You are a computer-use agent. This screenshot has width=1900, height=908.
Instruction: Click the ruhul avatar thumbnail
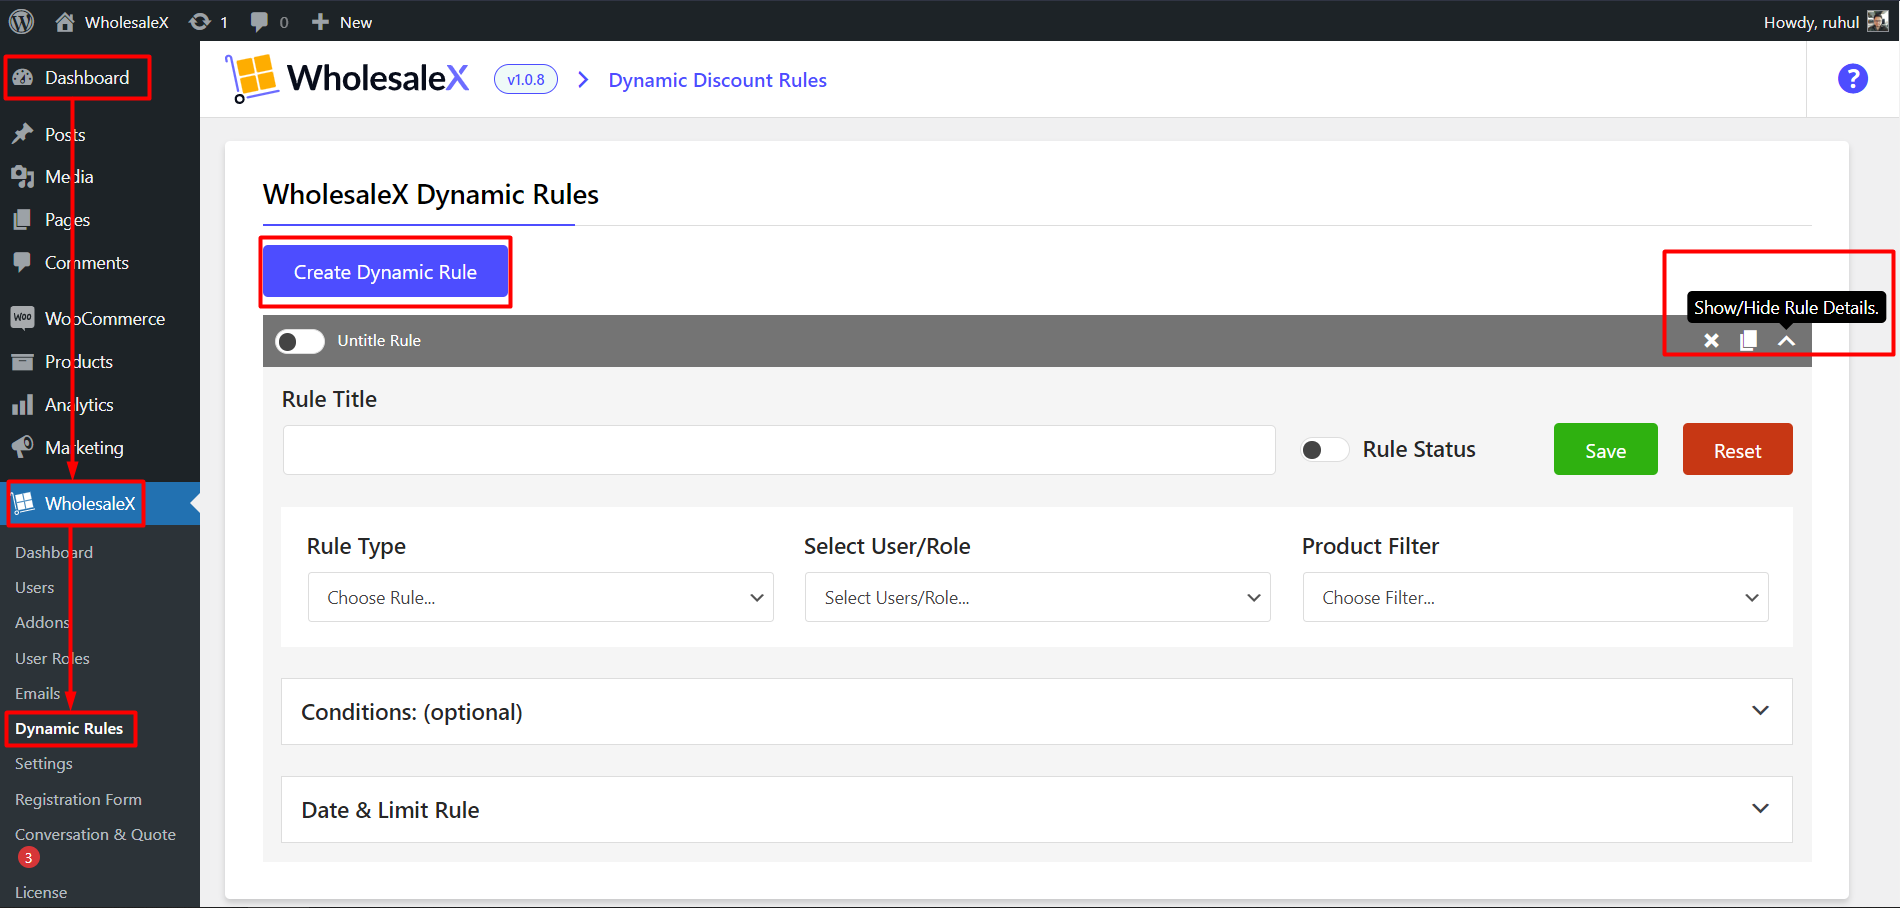tap(1877, 21)
